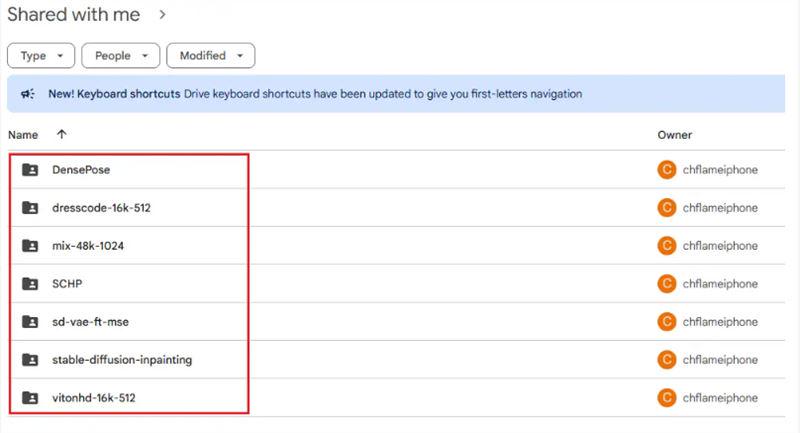Click the Owner column header
Image resolution: width=800 pixels, height=433 pixels.
coord(674,135)
